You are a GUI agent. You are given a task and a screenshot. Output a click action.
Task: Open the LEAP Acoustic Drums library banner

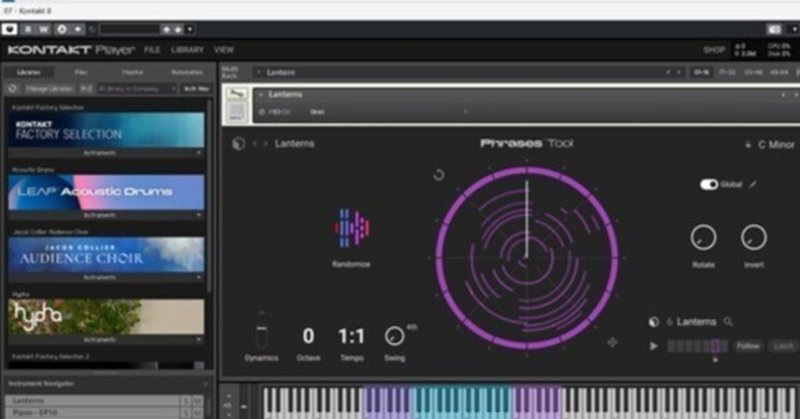106,192
